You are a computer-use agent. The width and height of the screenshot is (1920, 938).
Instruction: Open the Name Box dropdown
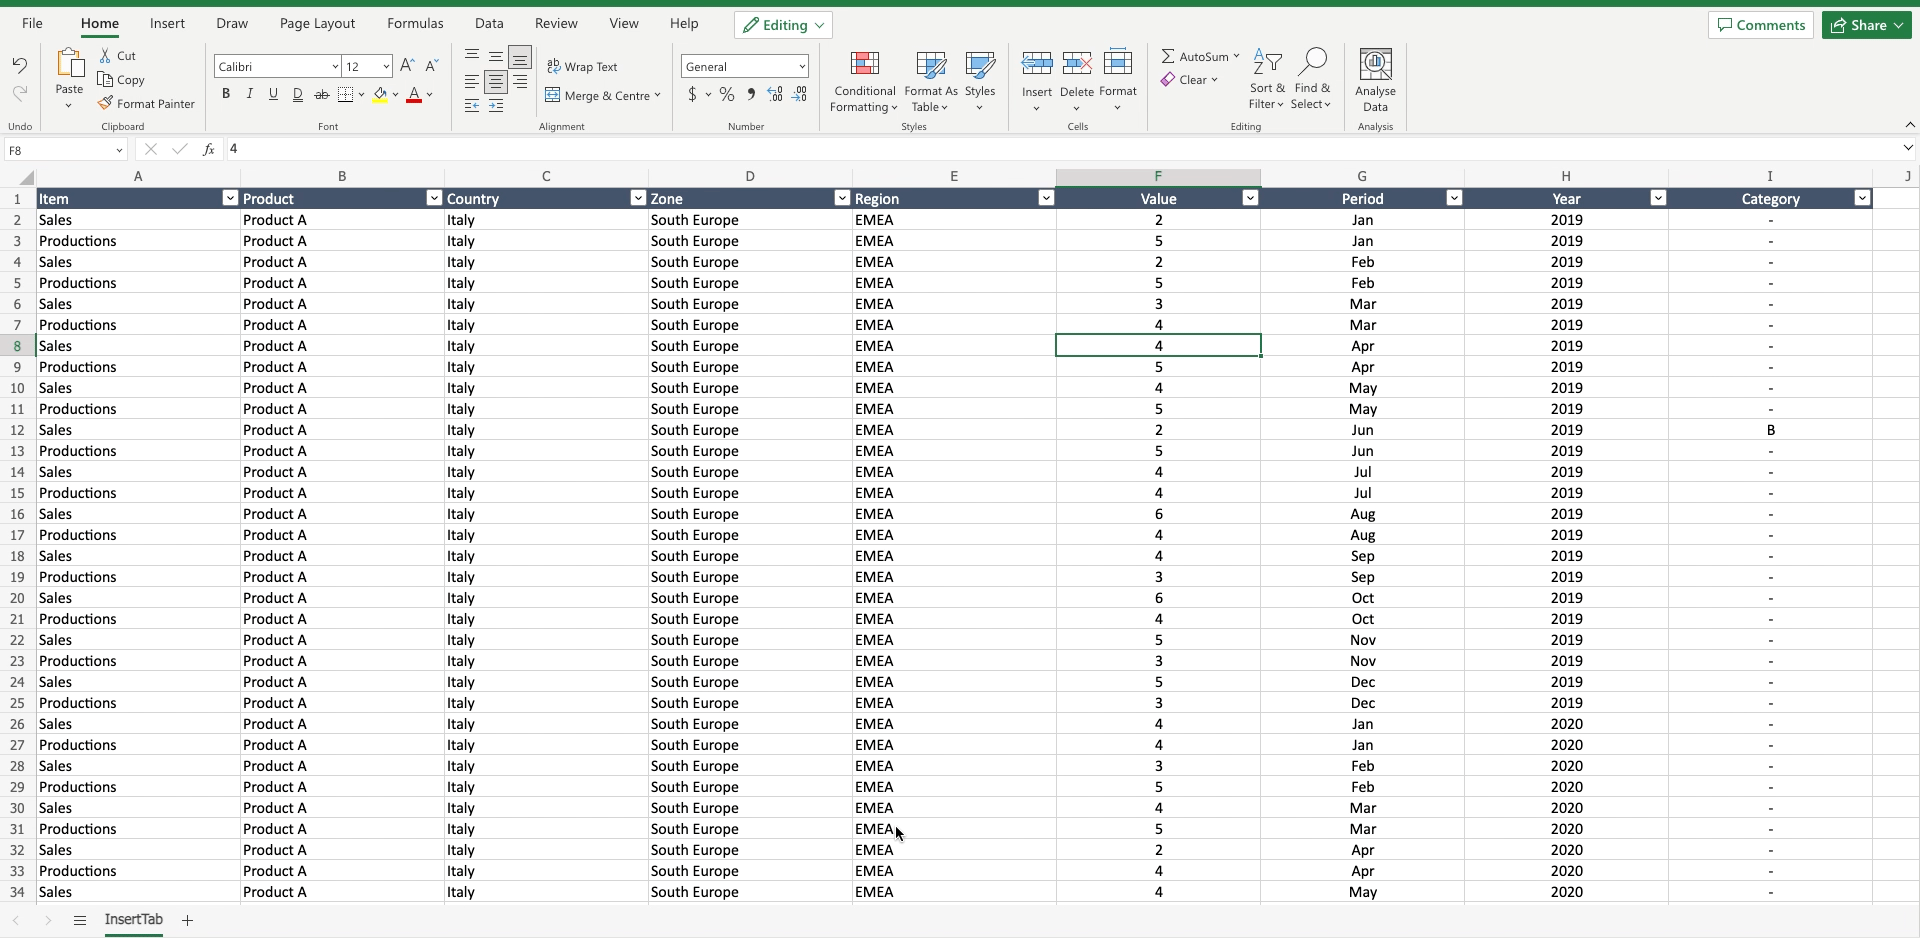(119, 150)
